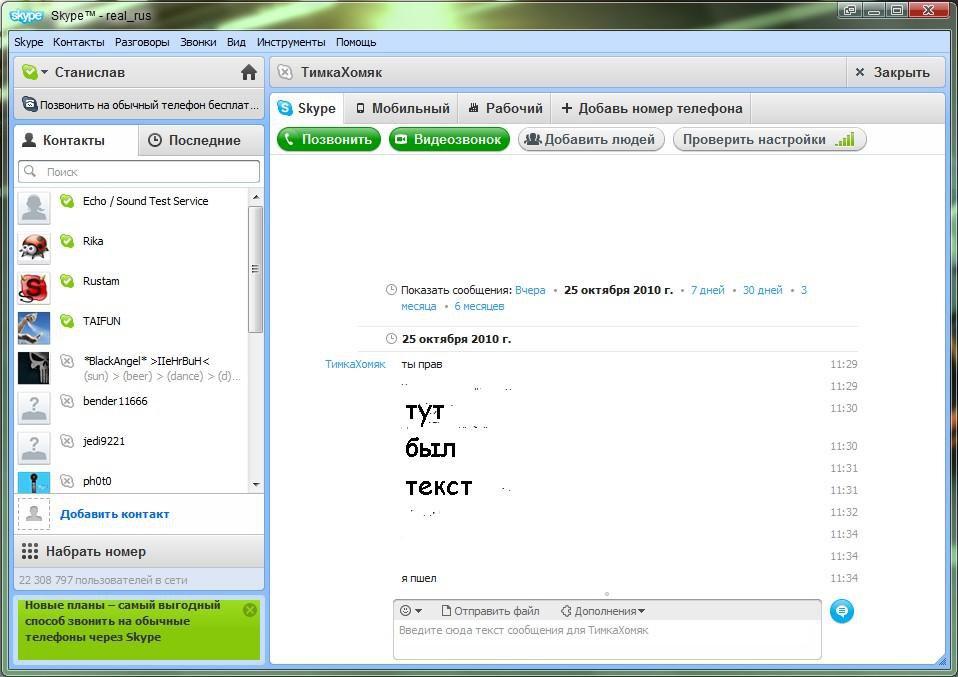Select the Skype tab in the conversation
Screen dimensions: 958x677
pos(307,109)
